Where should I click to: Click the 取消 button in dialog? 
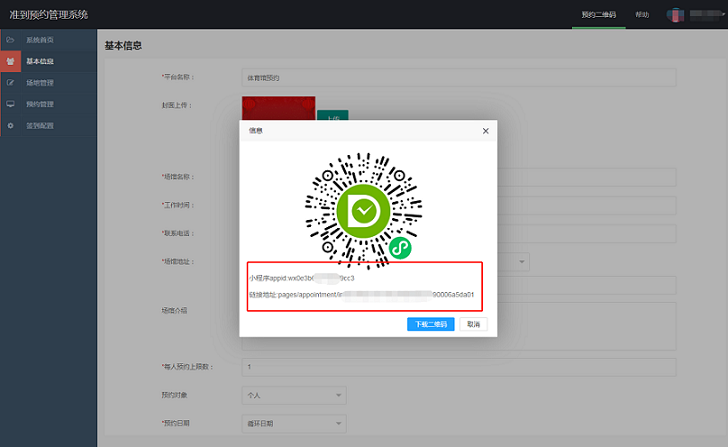point(473,324)
